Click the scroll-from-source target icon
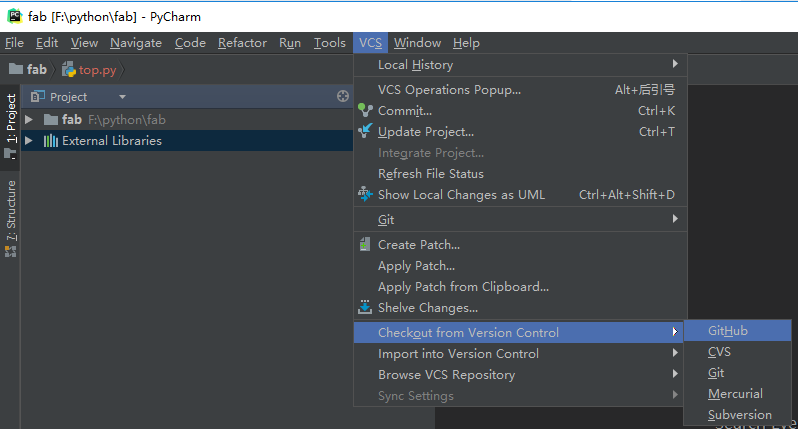The image size is (798, 429). point(343,96)
